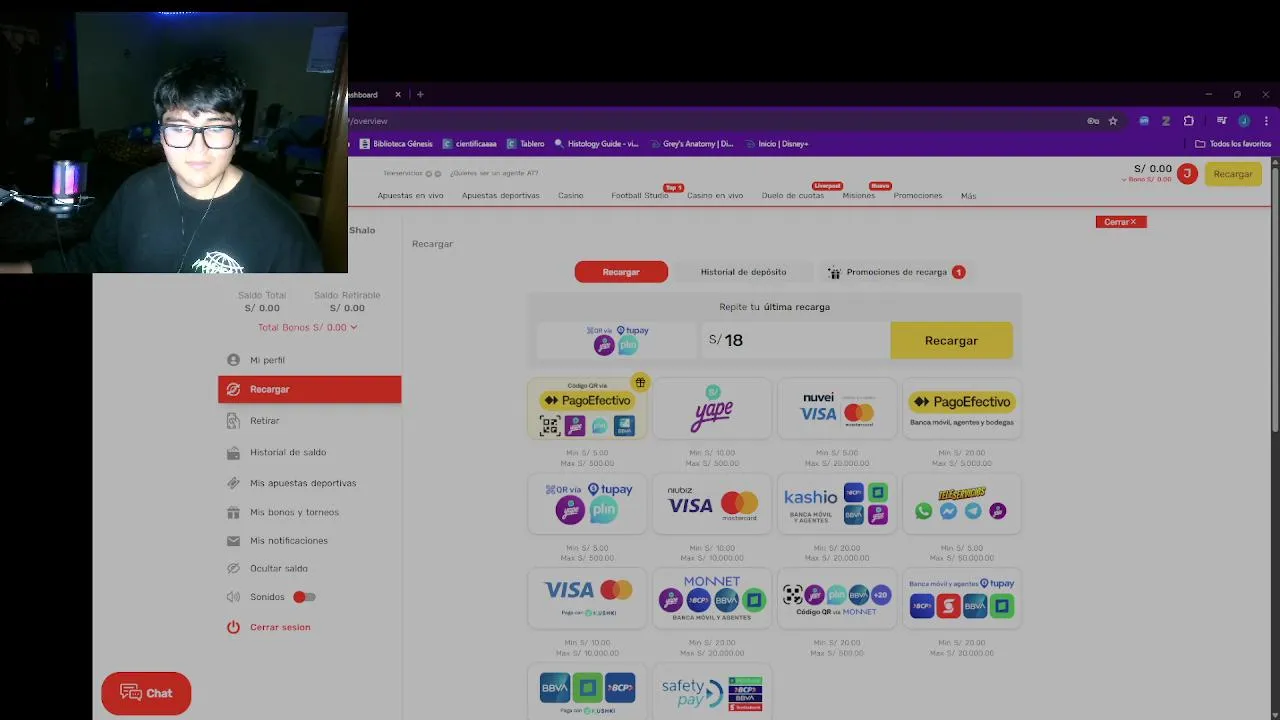This screenshot has width=1280, height=720.
Task: Choose QR vía Tupay Yape Plin method
Action: 587,504
